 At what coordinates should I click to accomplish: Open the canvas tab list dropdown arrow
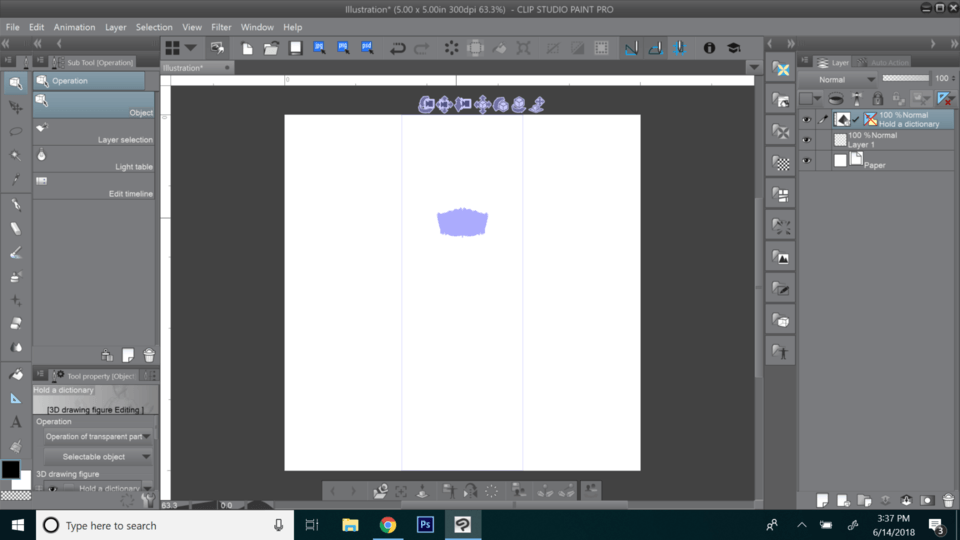click(x=754, y=67)
